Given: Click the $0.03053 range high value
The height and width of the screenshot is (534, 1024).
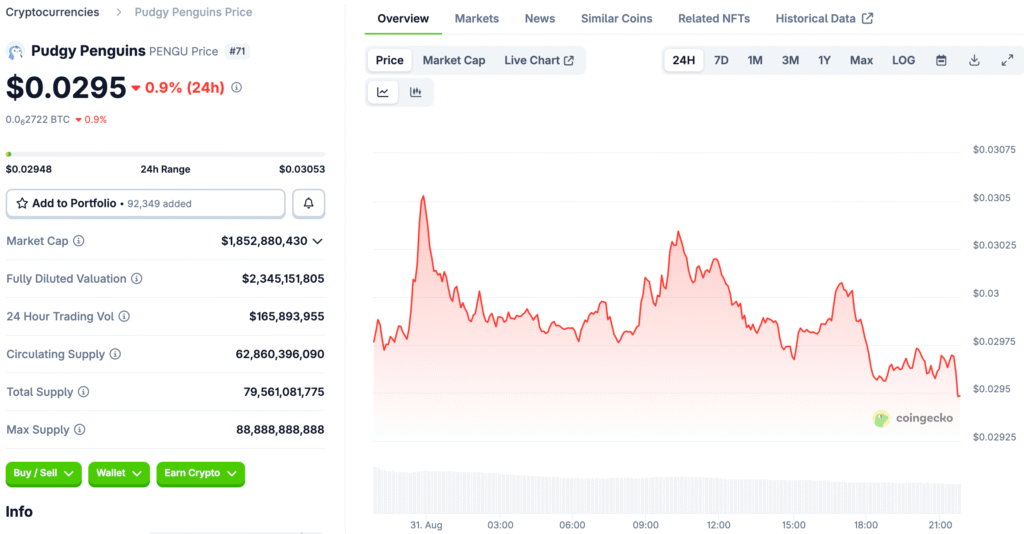Looking at the screenshot, I should coord(302,169).
